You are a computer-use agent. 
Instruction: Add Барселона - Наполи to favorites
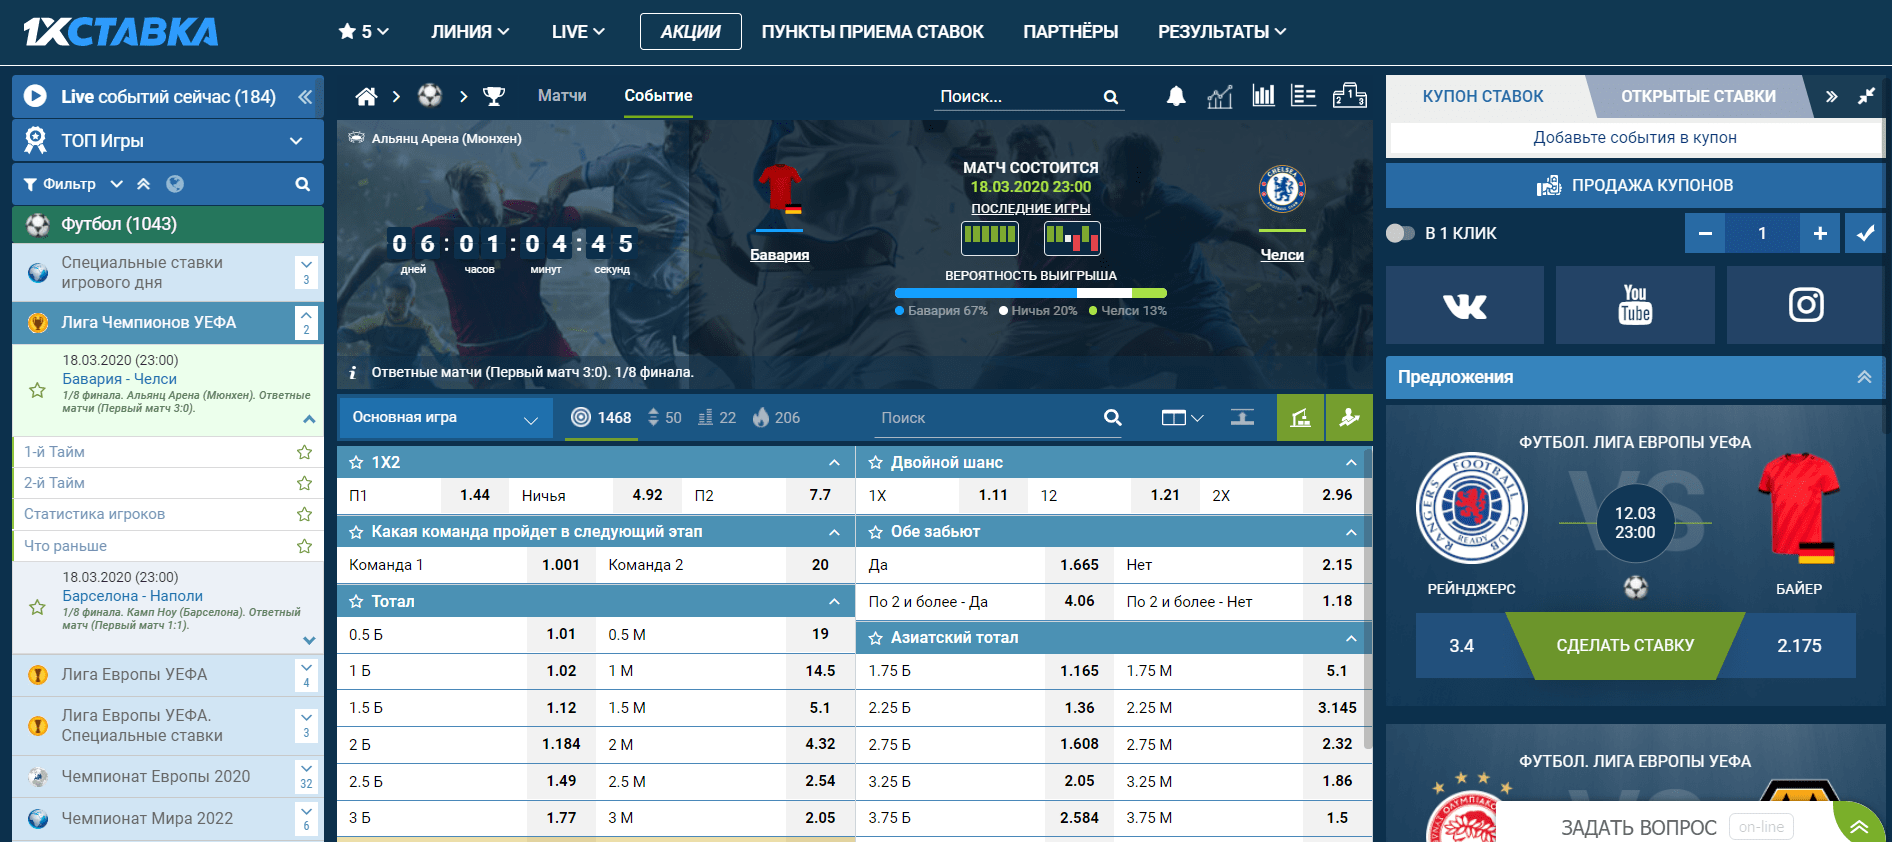tap(37, 607)
